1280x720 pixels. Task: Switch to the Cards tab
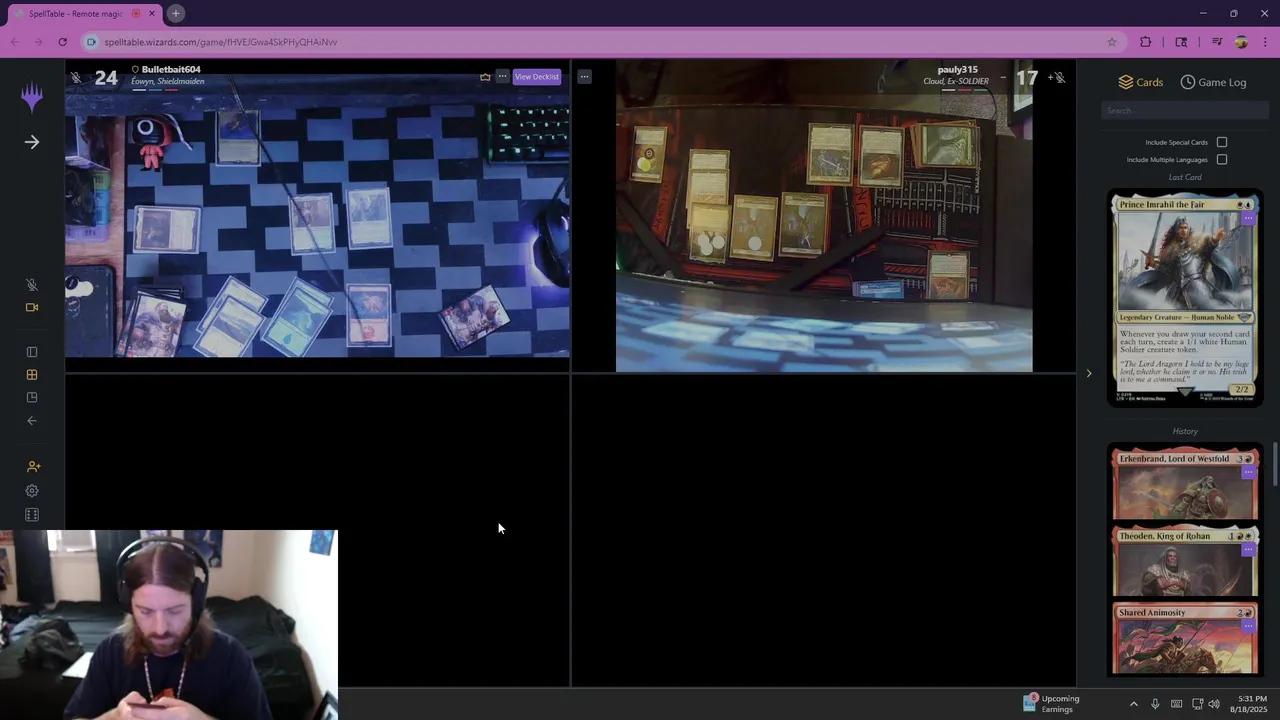click(1140, 82)
